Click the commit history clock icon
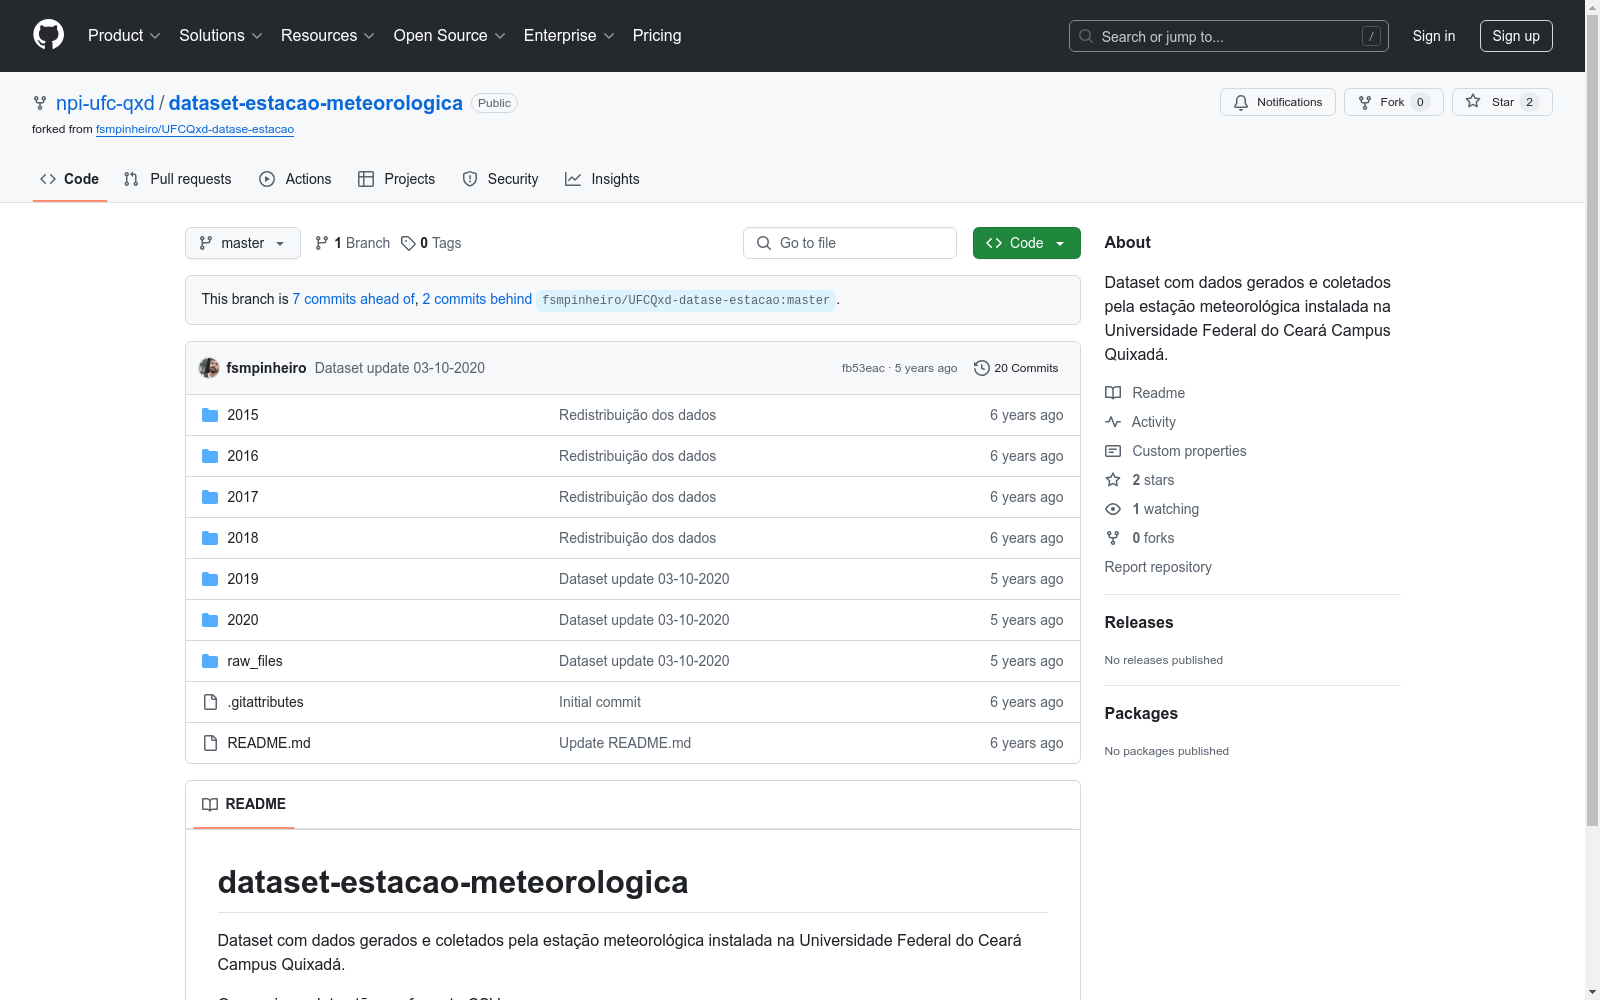 coord(982,368)
